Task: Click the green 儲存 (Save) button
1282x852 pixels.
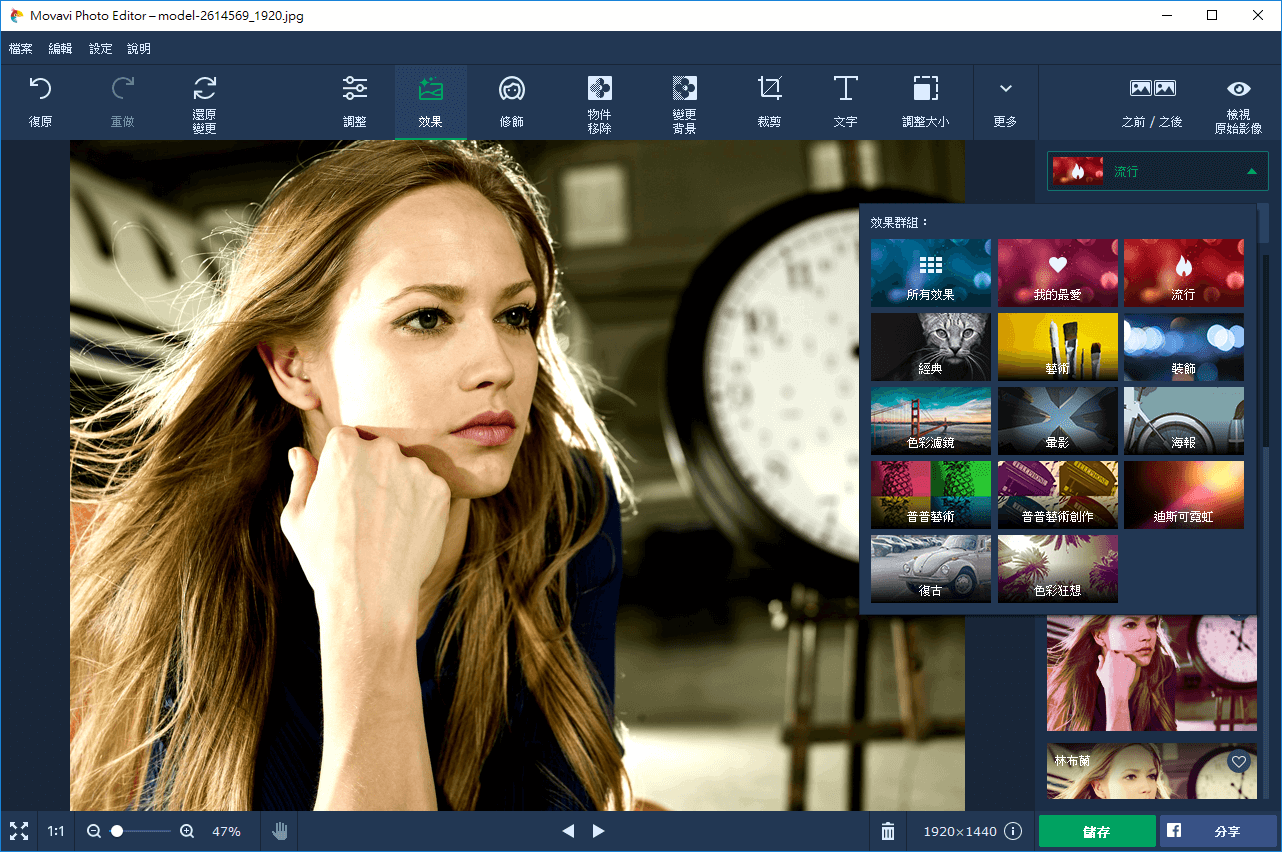Action: [1096, 831]
